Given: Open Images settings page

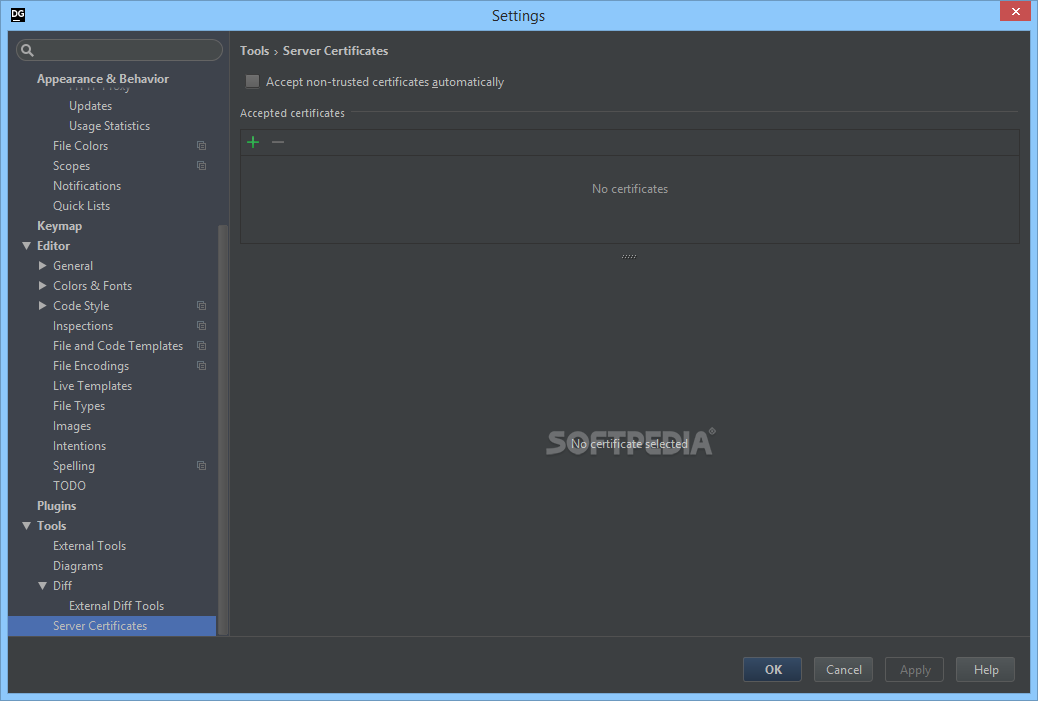Looking at the screenshot, I should [72, 426].
